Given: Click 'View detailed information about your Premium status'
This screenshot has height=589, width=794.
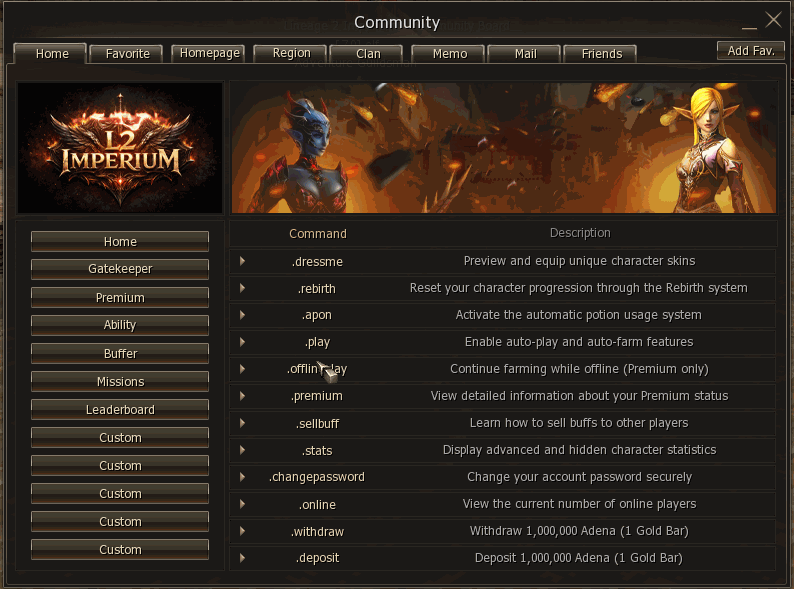Looking at the screenshot, I should pyautogui.click(x=579, y=396).
